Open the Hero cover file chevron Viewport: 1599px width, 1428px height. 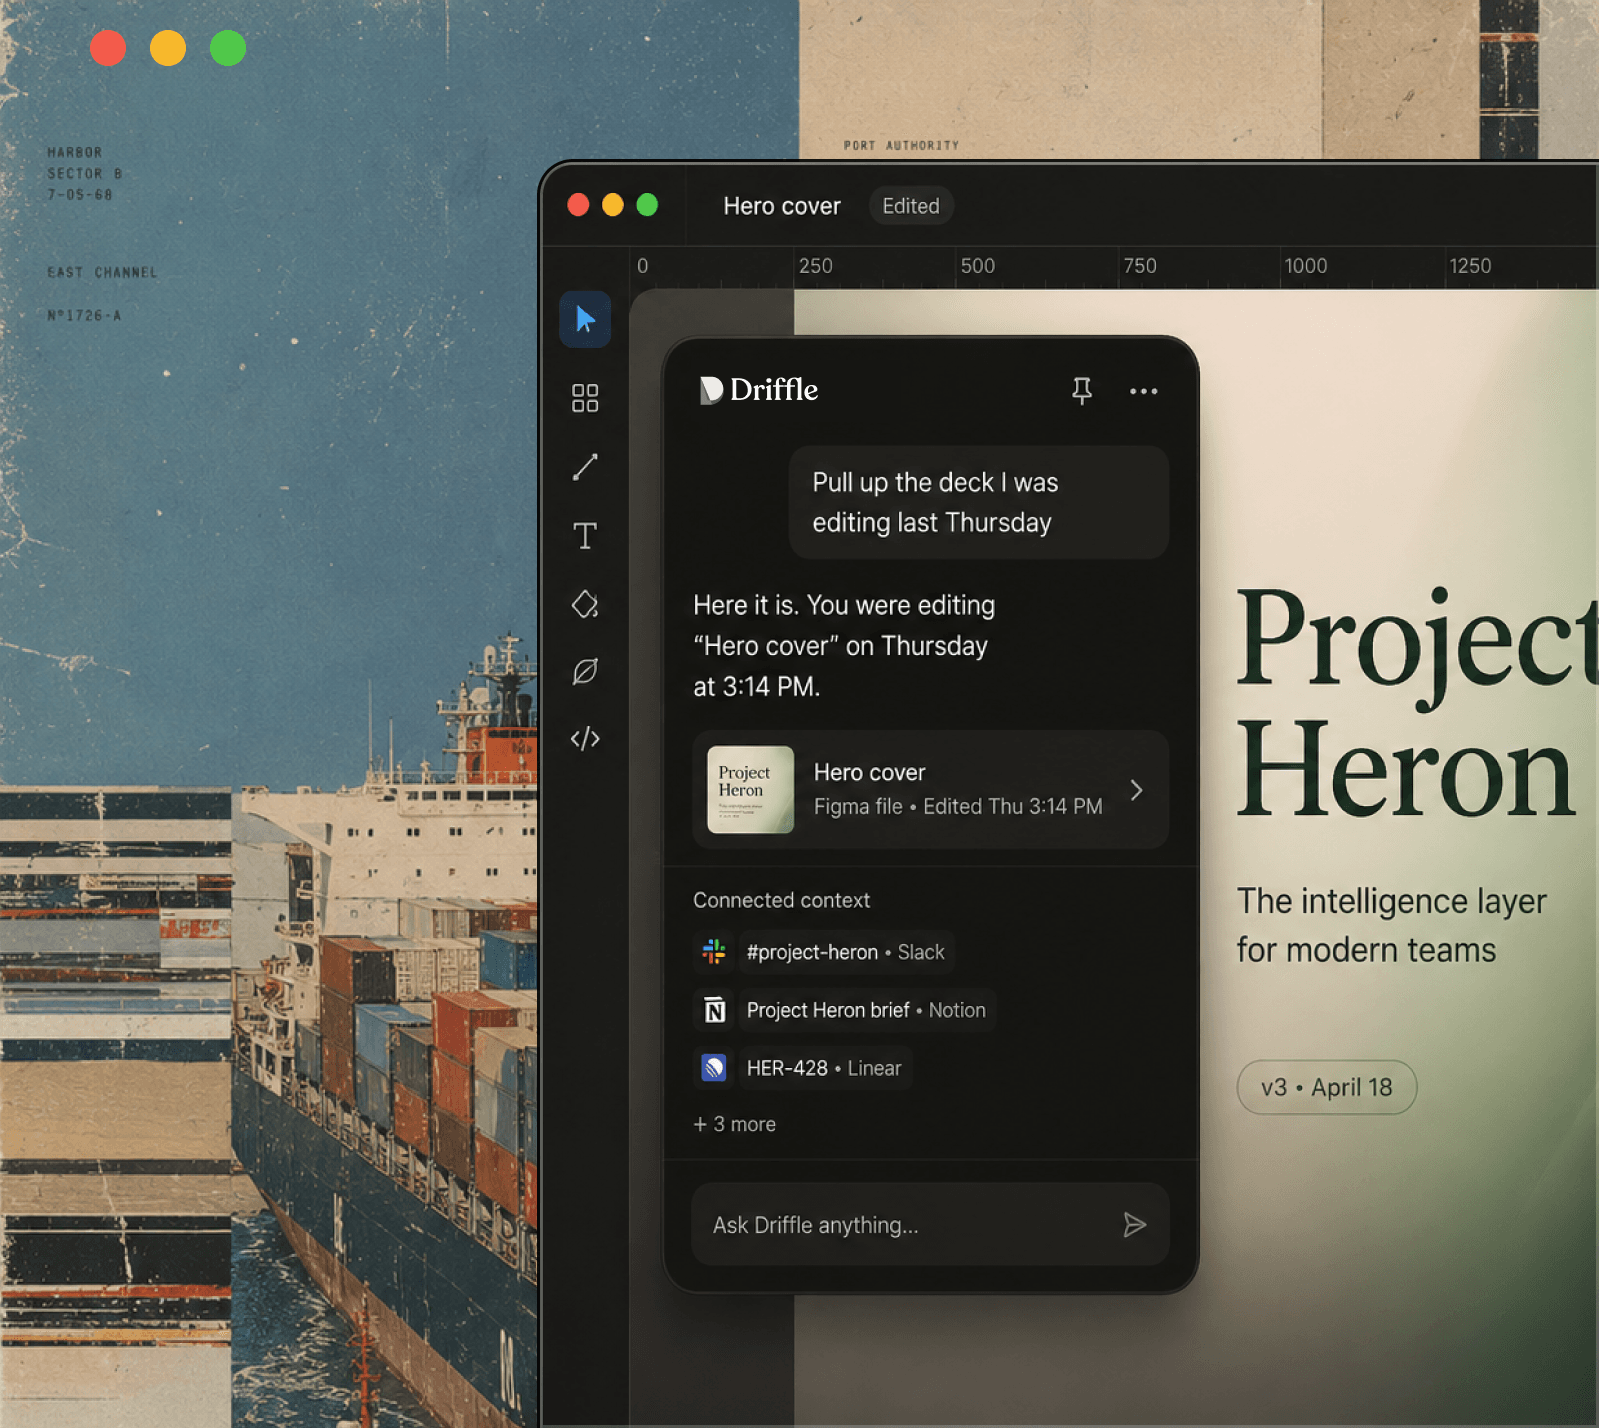tap(1137, 790)
